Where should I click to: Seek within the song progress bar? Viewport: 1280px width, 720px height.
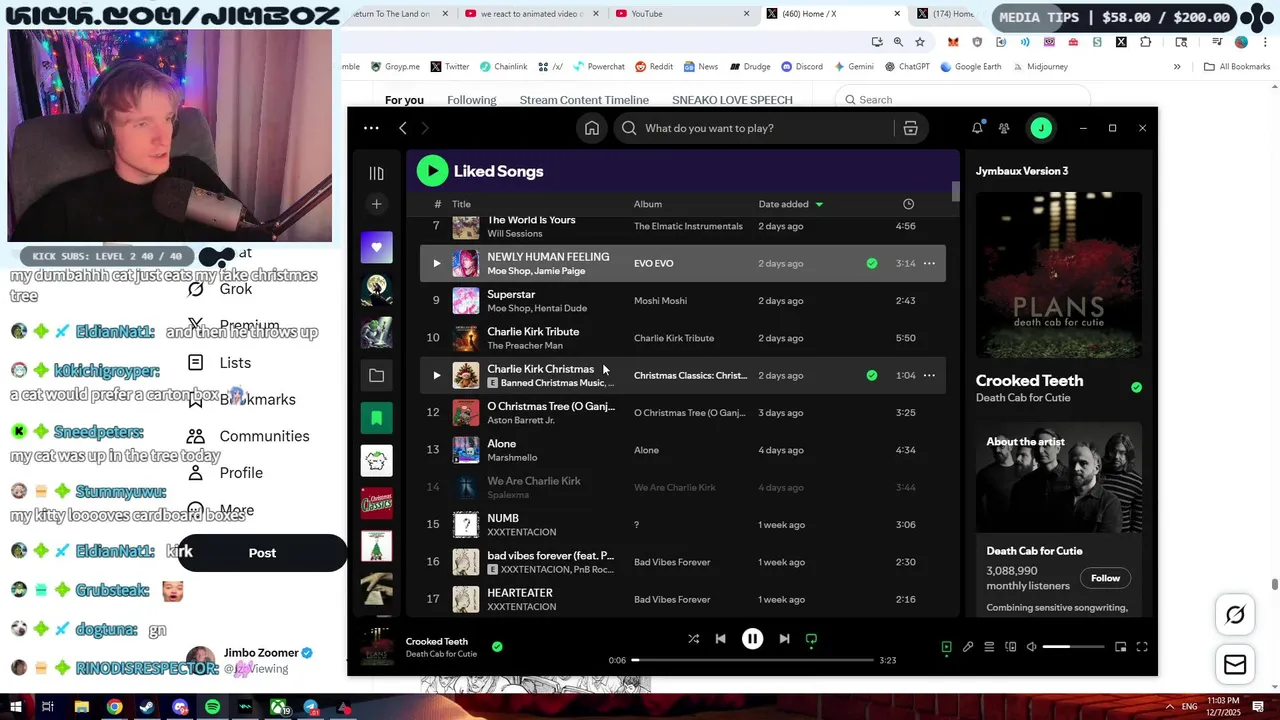(x=752, y=660)
